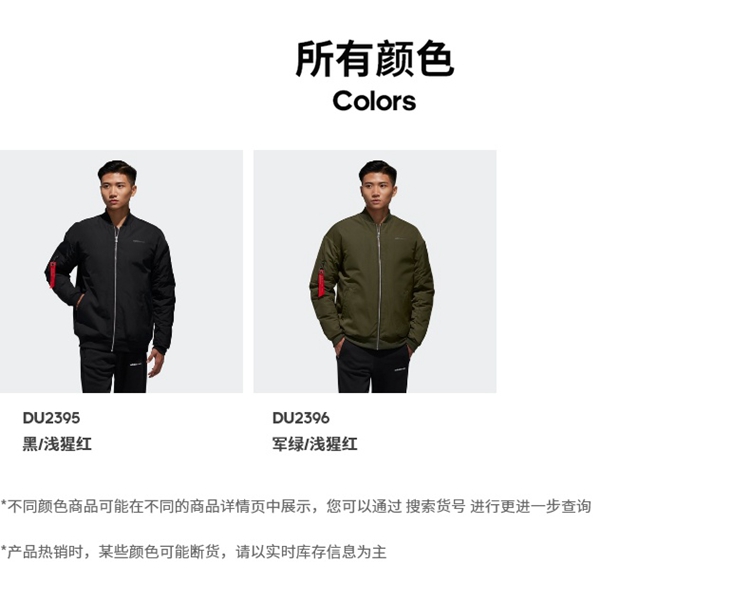The image size is (750, 601).
Task: Click the 黑/浅猩红 color name label
Action: [57, 444]
